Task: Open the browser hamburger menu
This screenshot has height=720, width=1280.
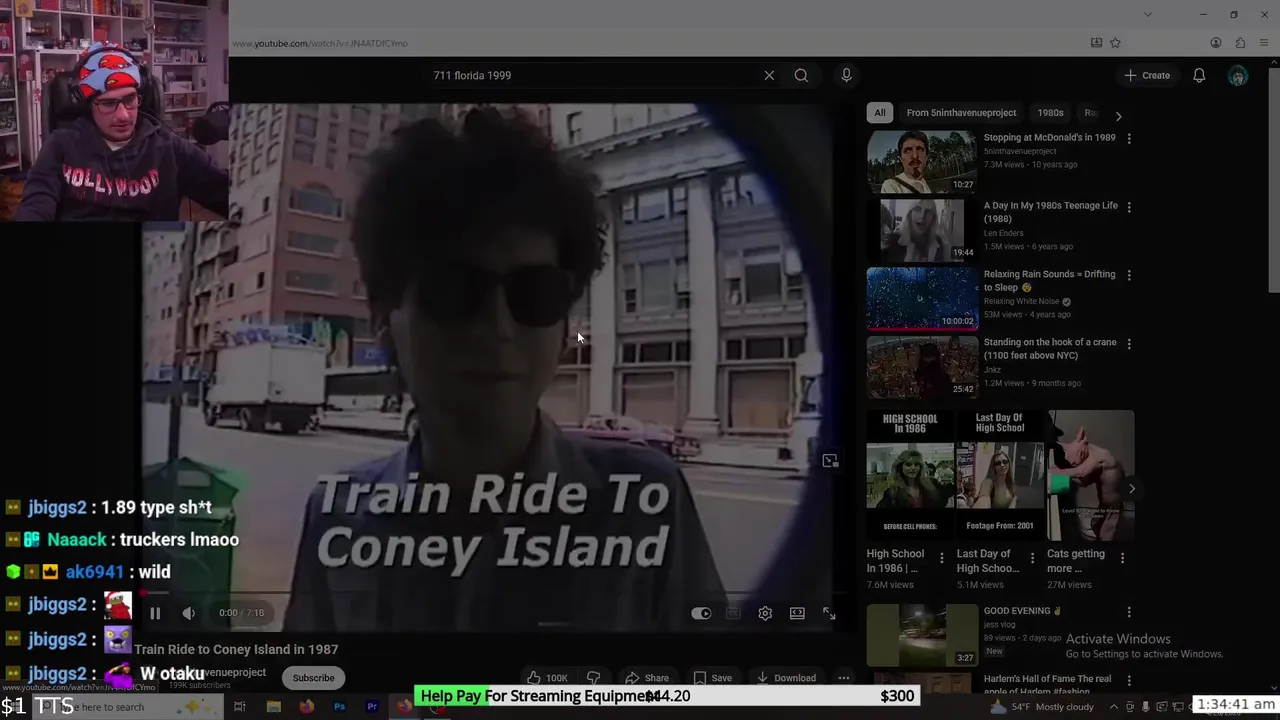Action: [x=1265, y=43]
